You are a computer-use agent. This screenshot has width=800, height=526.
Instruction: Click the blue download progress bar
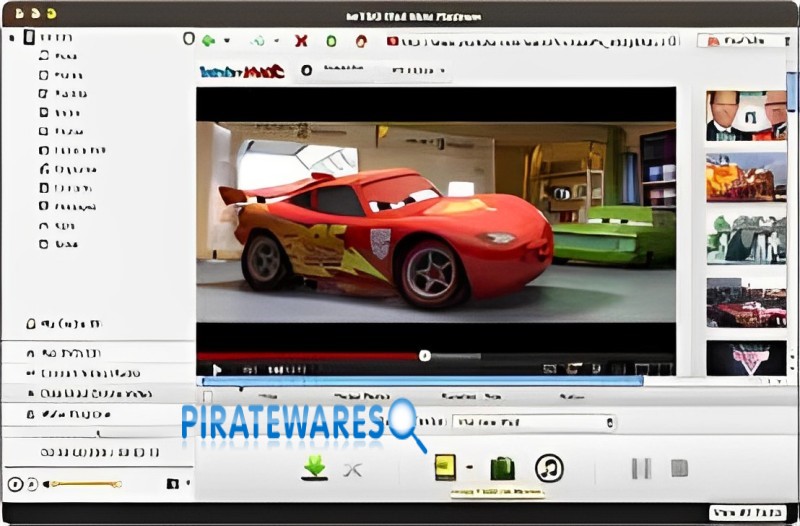pos(422,381)
